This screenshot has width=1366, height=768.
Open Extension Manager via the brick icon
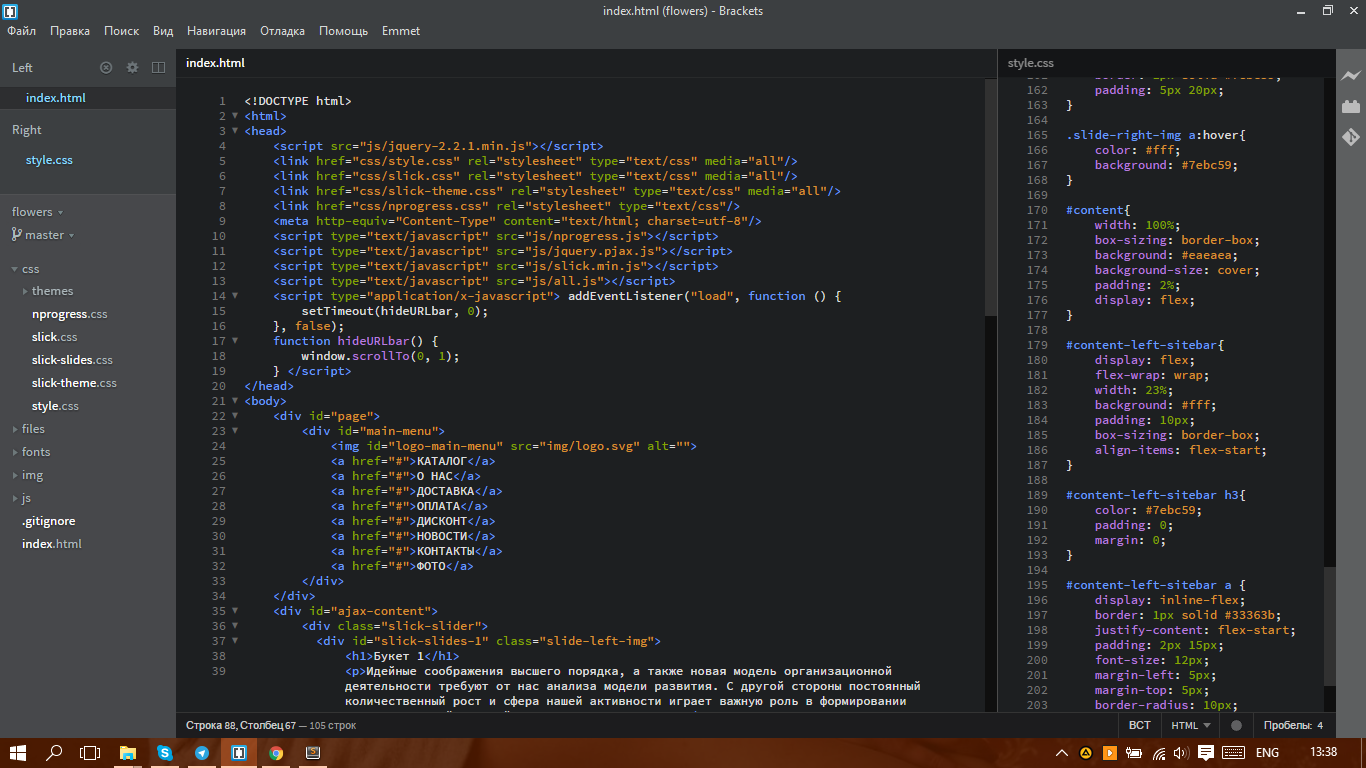click(1350, 106)
